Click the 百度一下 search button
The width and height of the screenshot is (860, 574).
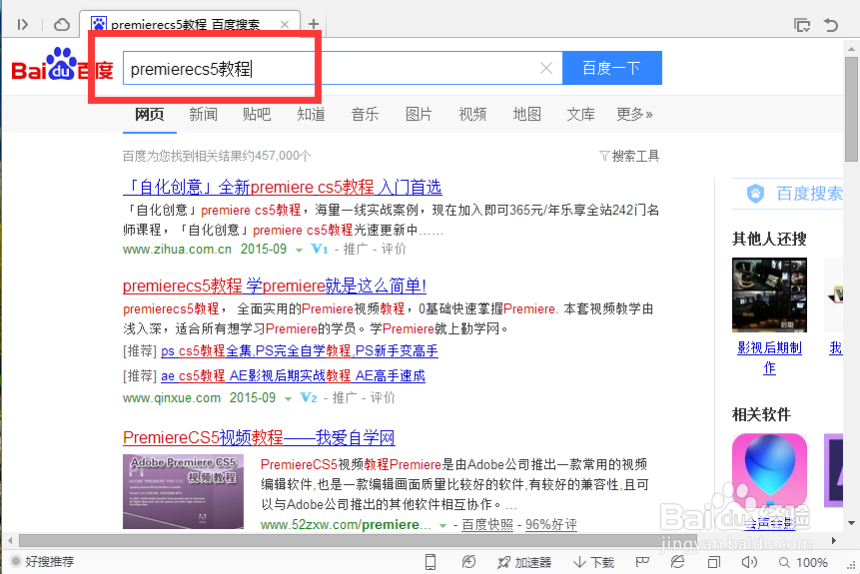pos(612,68)
